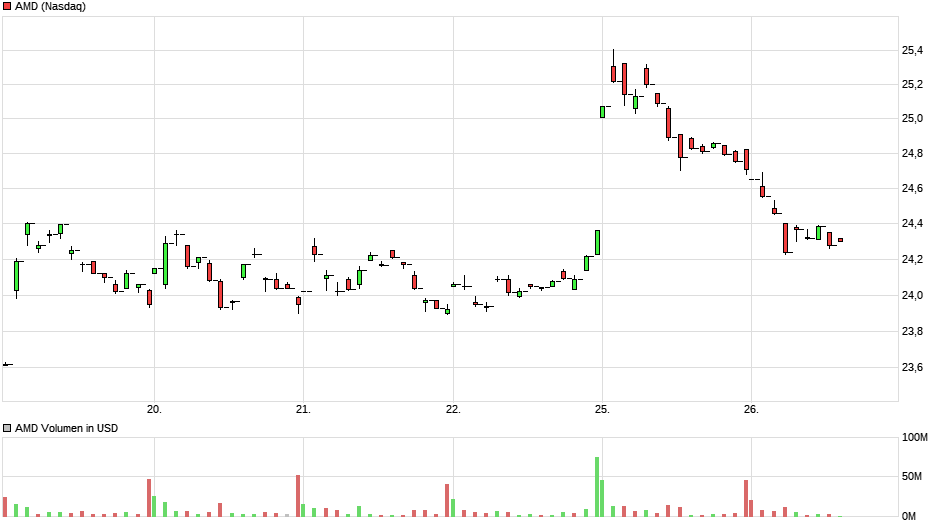Screen dimensions: 940x526
Task: Click the 24,0 price axis label
Action: coord(915,295)
